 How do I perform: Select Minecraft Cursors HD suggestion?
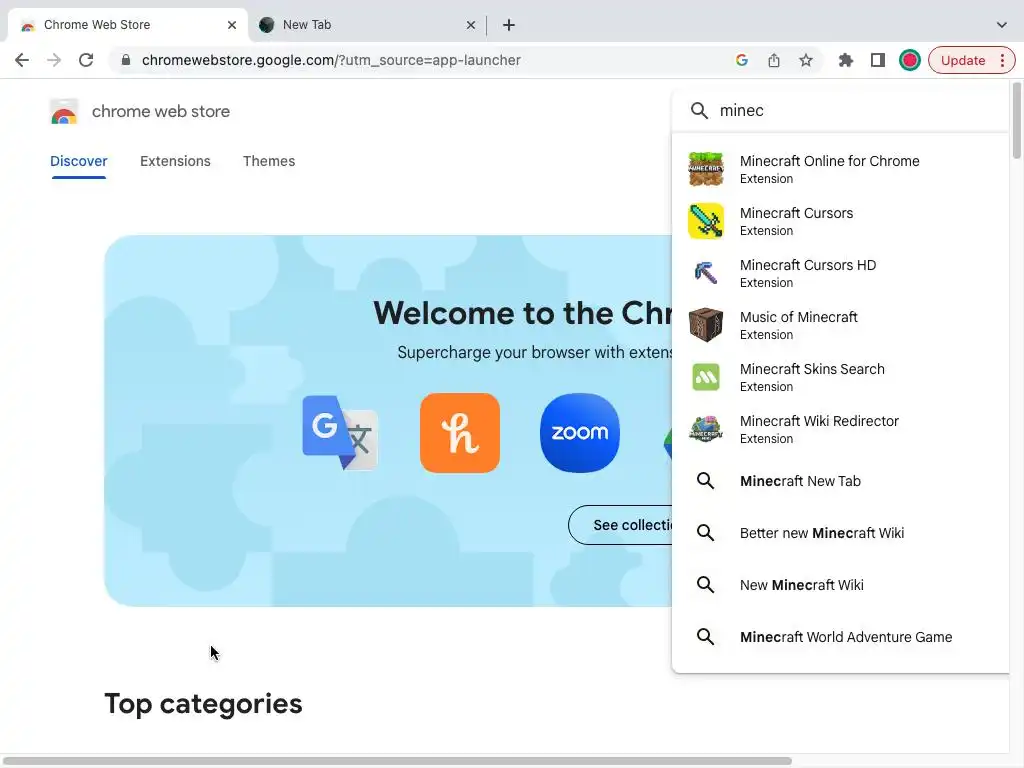[840, 273]
